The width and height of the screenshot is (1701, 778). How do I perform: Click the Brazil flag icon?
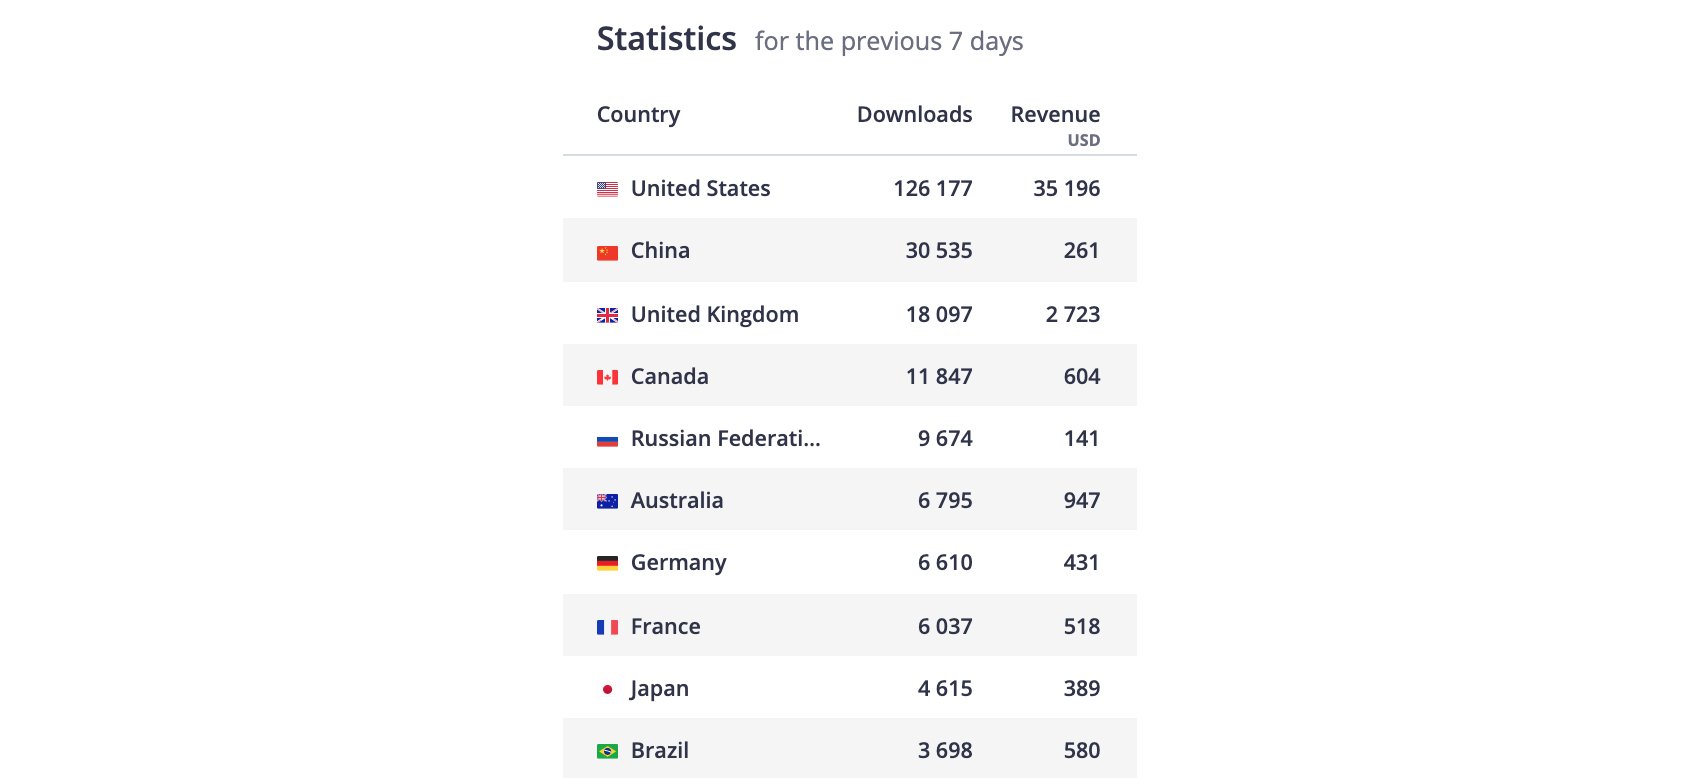click(607, 751)
